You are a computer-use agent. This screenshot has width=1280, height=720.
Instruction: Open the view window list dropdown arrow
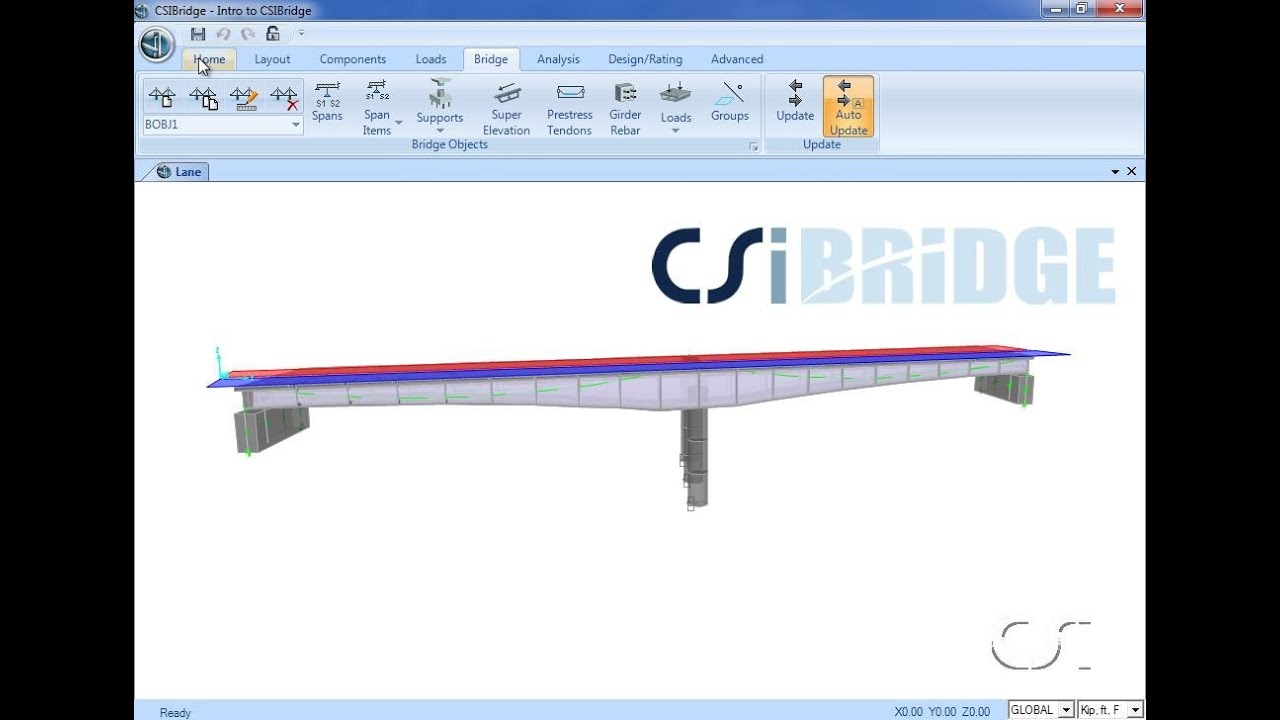click(x=1115, y=172)
